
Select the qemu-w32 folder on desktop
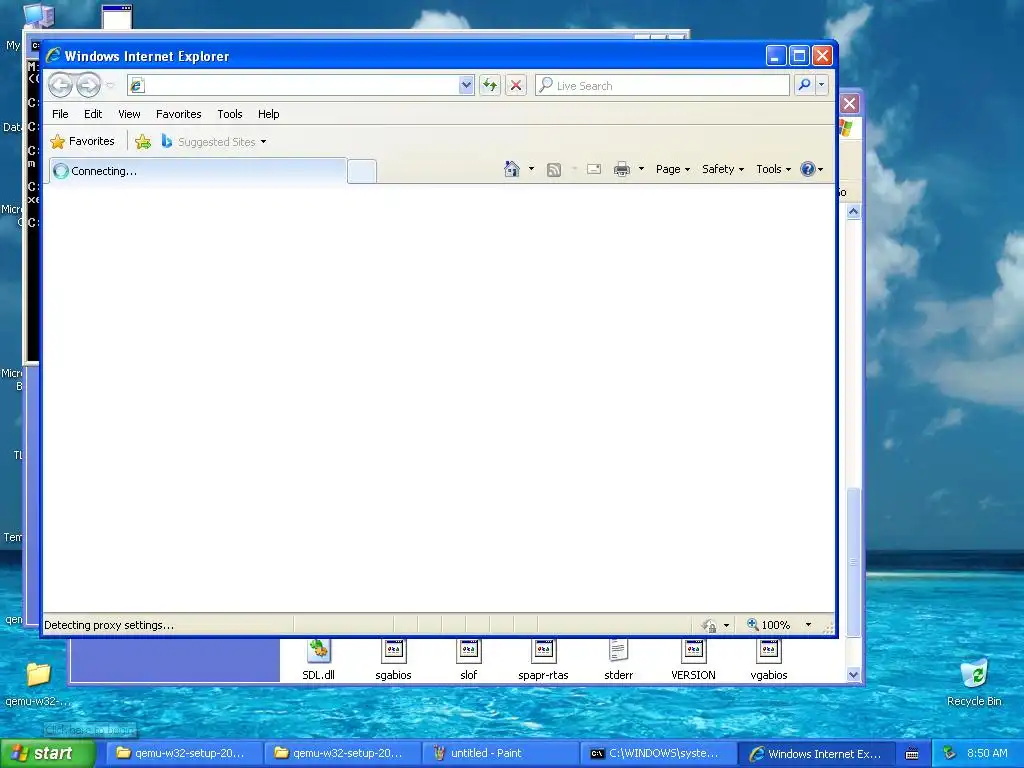pos(38,684)
